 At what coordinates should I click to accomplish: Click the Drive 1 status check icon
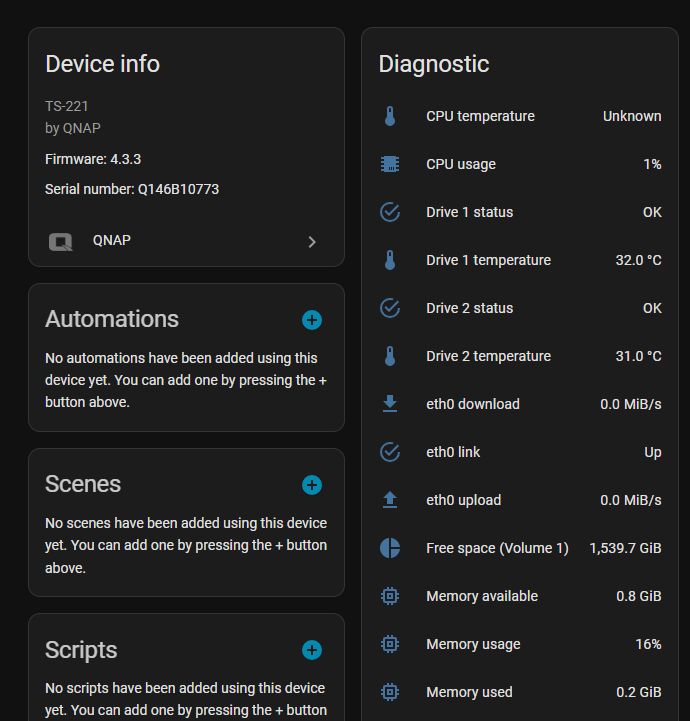pyautogui.click(x=390, y=212)
